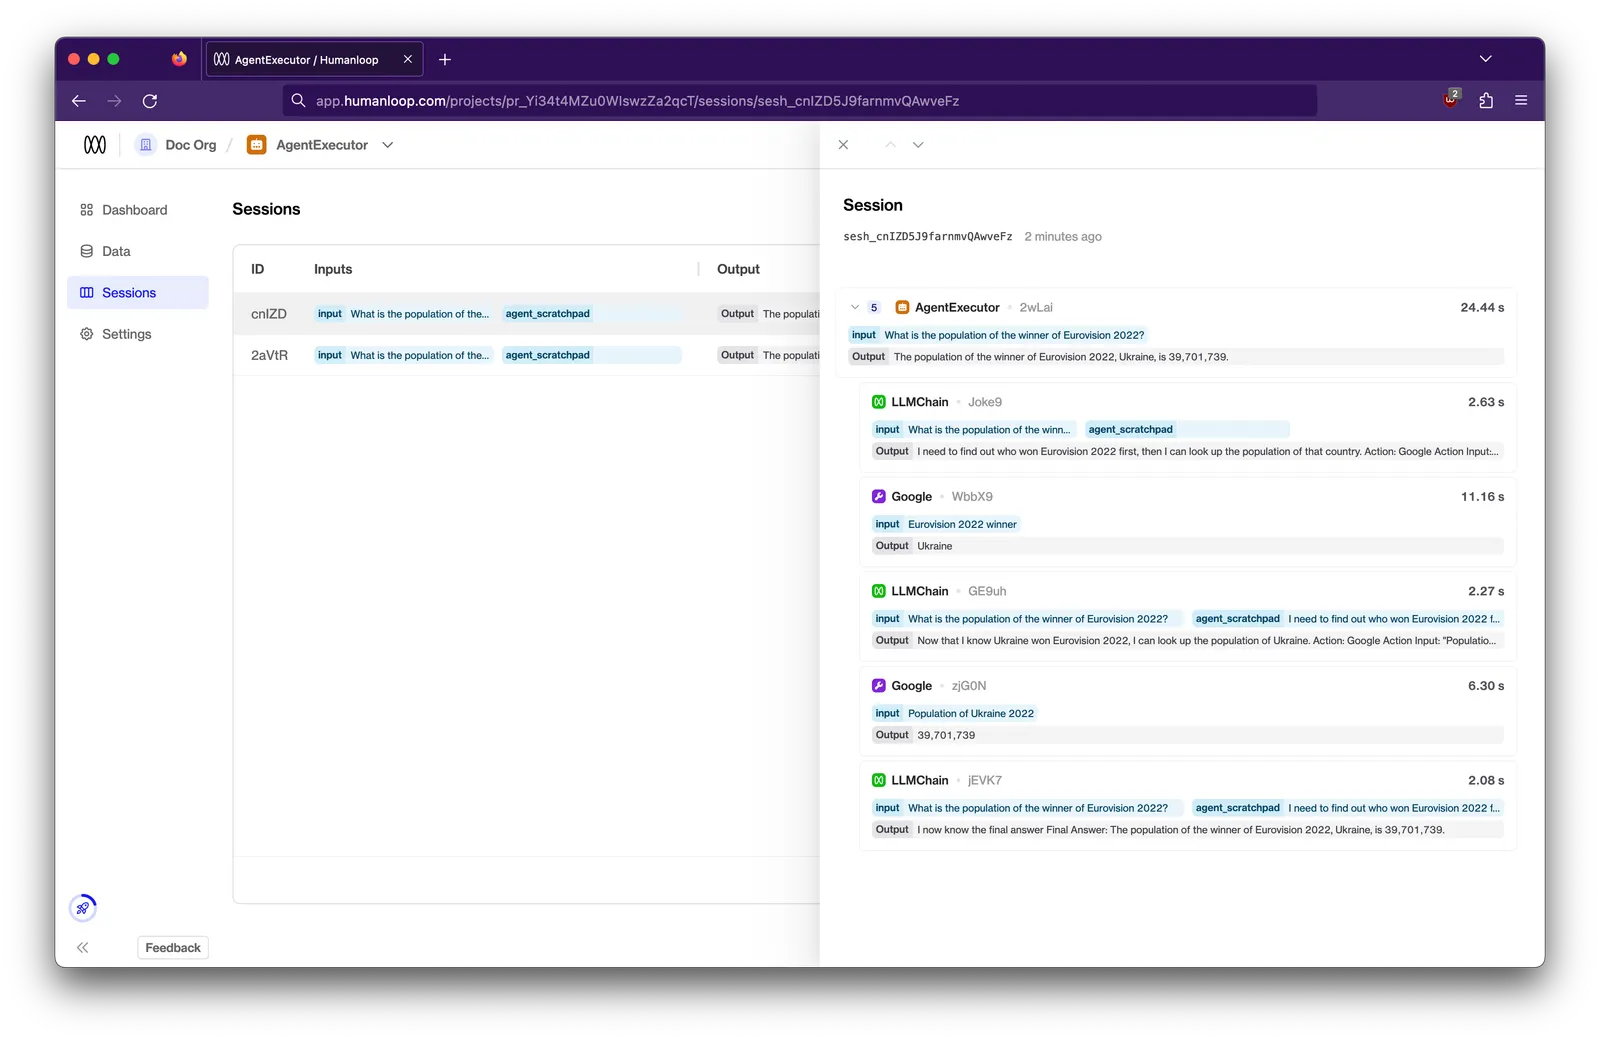Collapse the AgentExecutor trace chevron
Screen dimensions: 1600x1040
(x=855, y=307)
